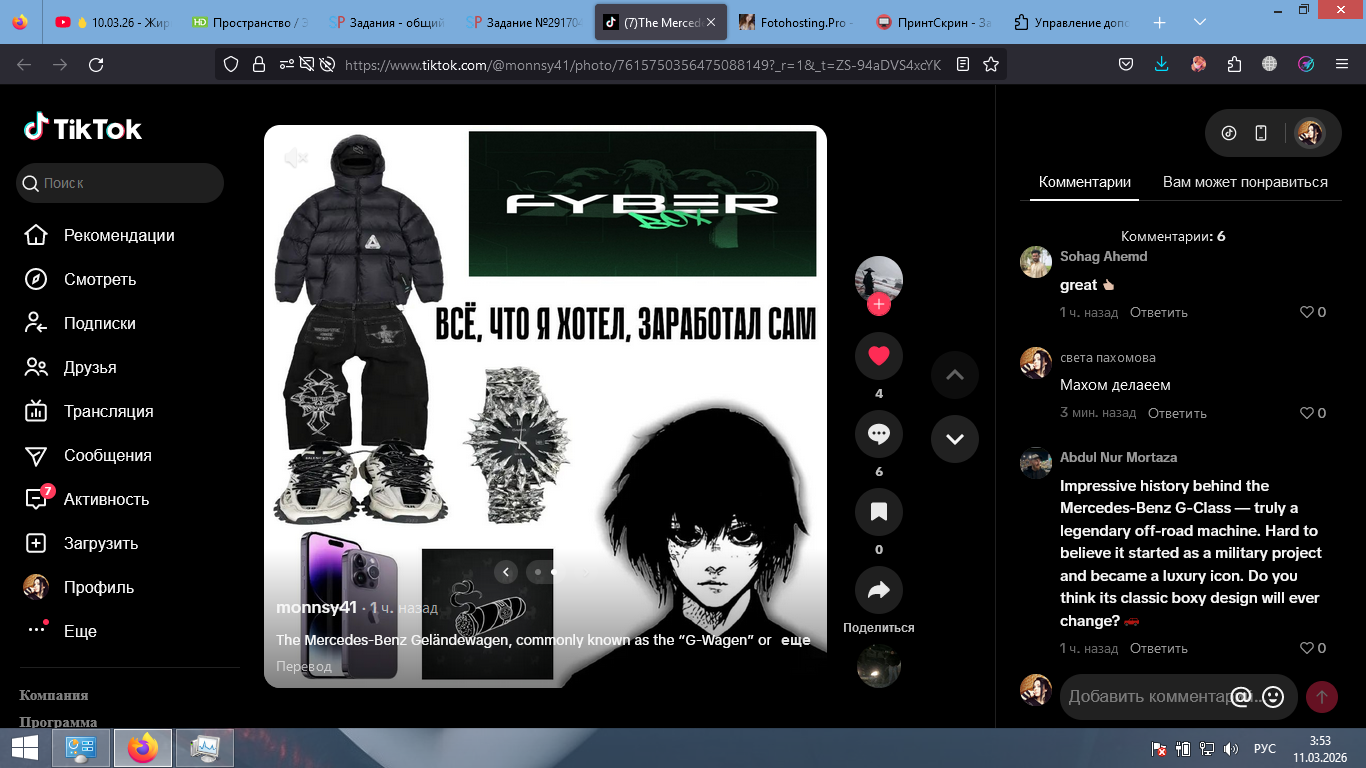
Task: Go to the previous post with up chevron
Action: [955, 375]
